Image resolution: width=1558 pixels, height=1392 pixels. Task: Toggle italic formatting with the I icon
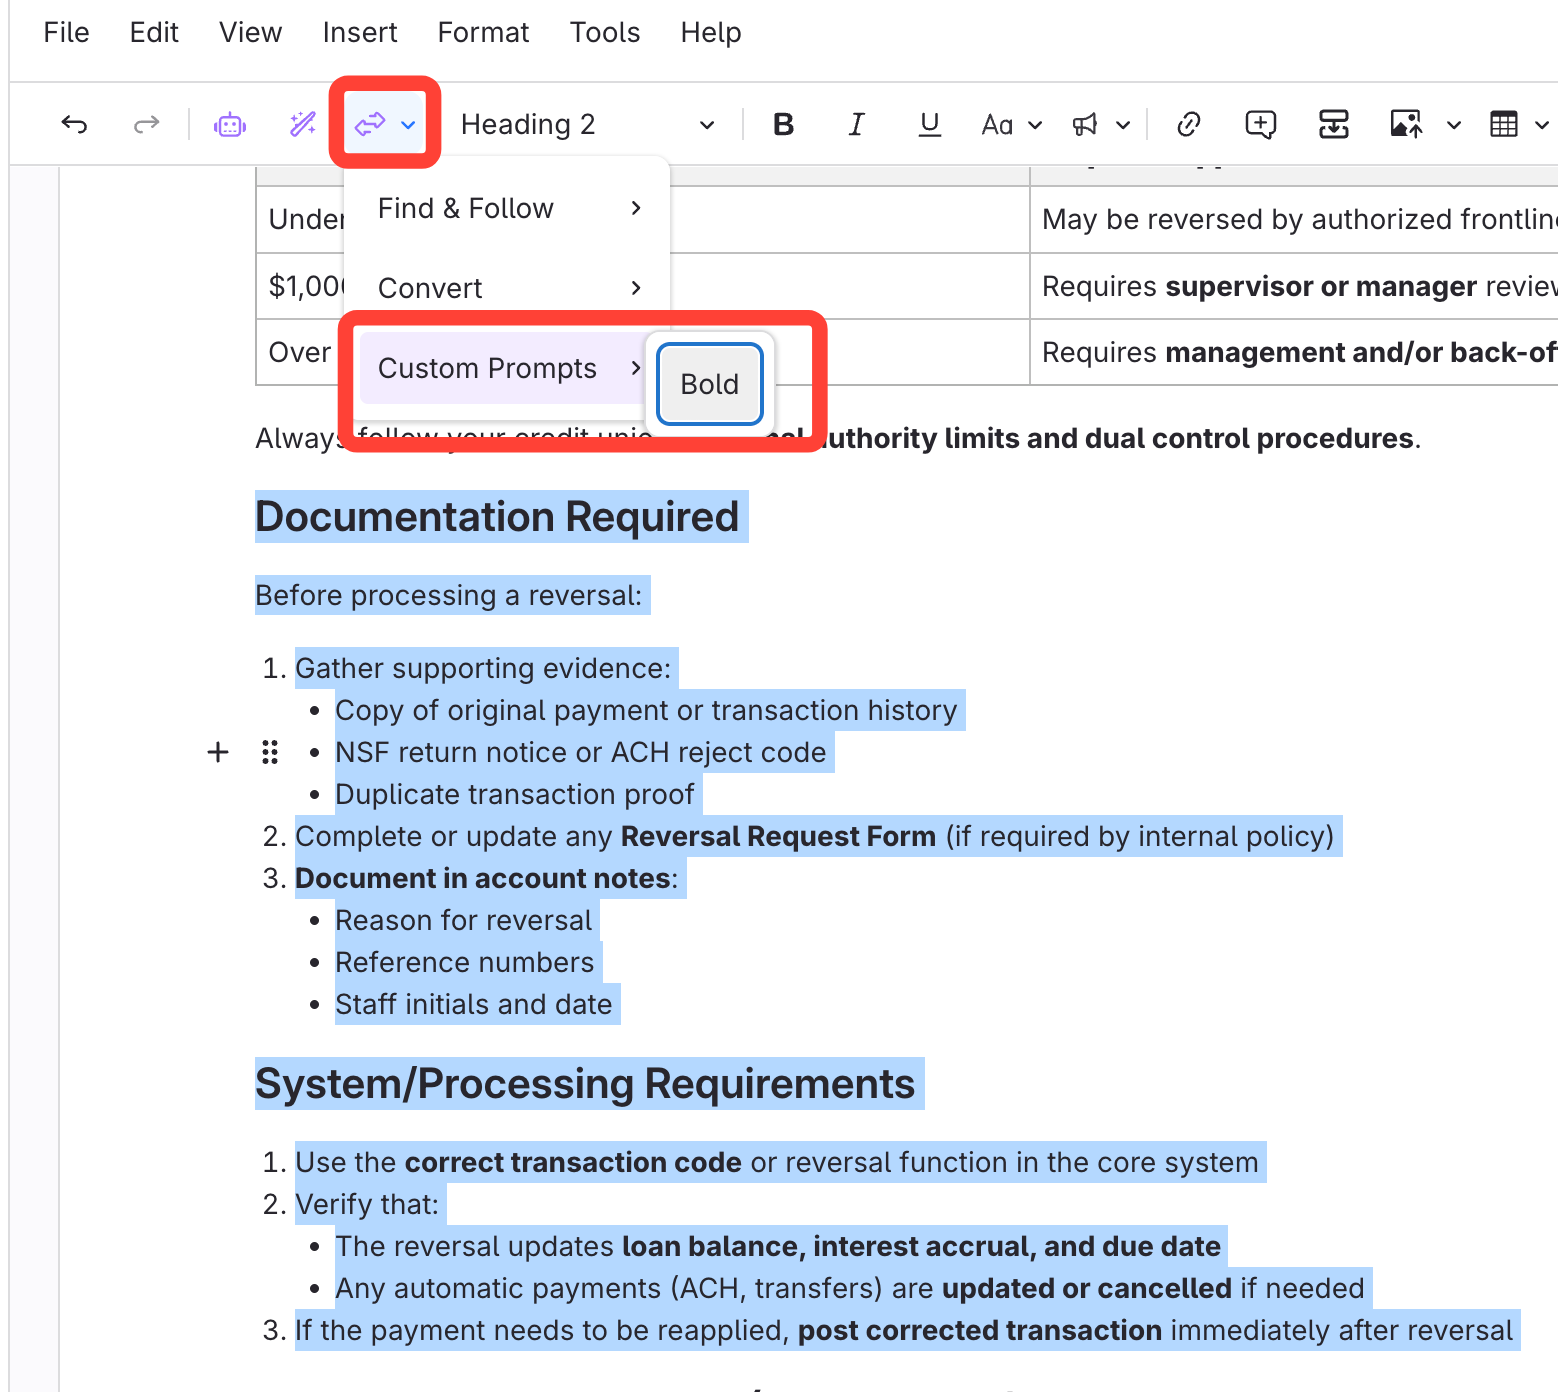tap(856, 124)
